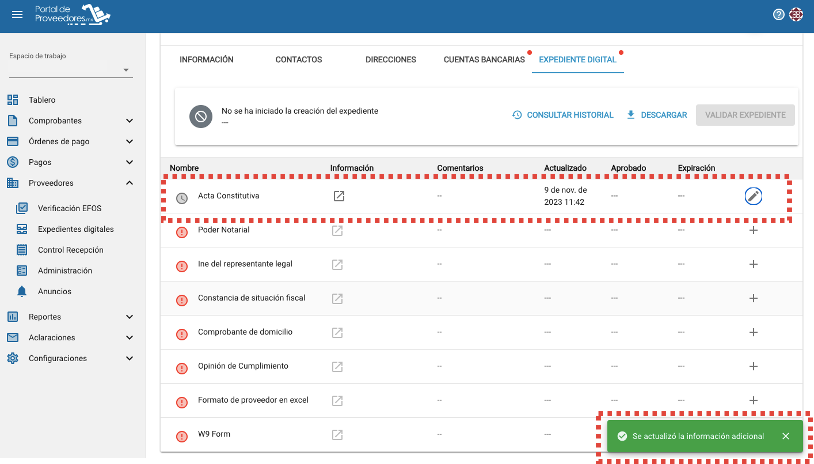Click the Proveedores building icon

[12, 183]
